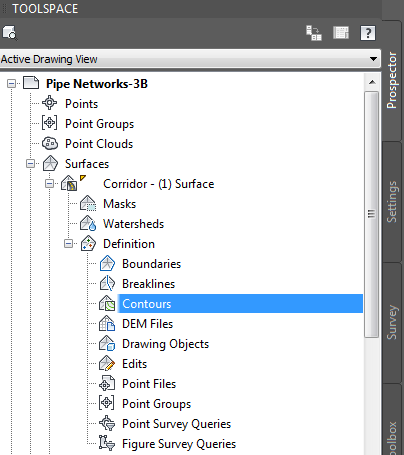The height and width of the screenshot is (455, 404).
Task: Click the Contours icon
Action: 107,303
